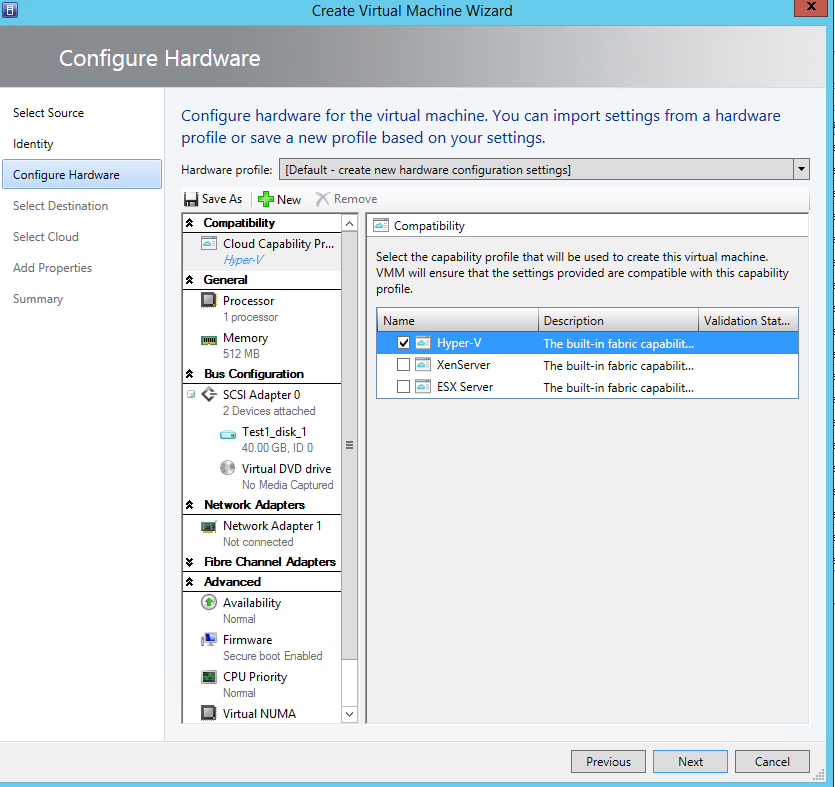Select 'Secure boot Enabled' firmware text
835x787 pixels.
[273, 656]
